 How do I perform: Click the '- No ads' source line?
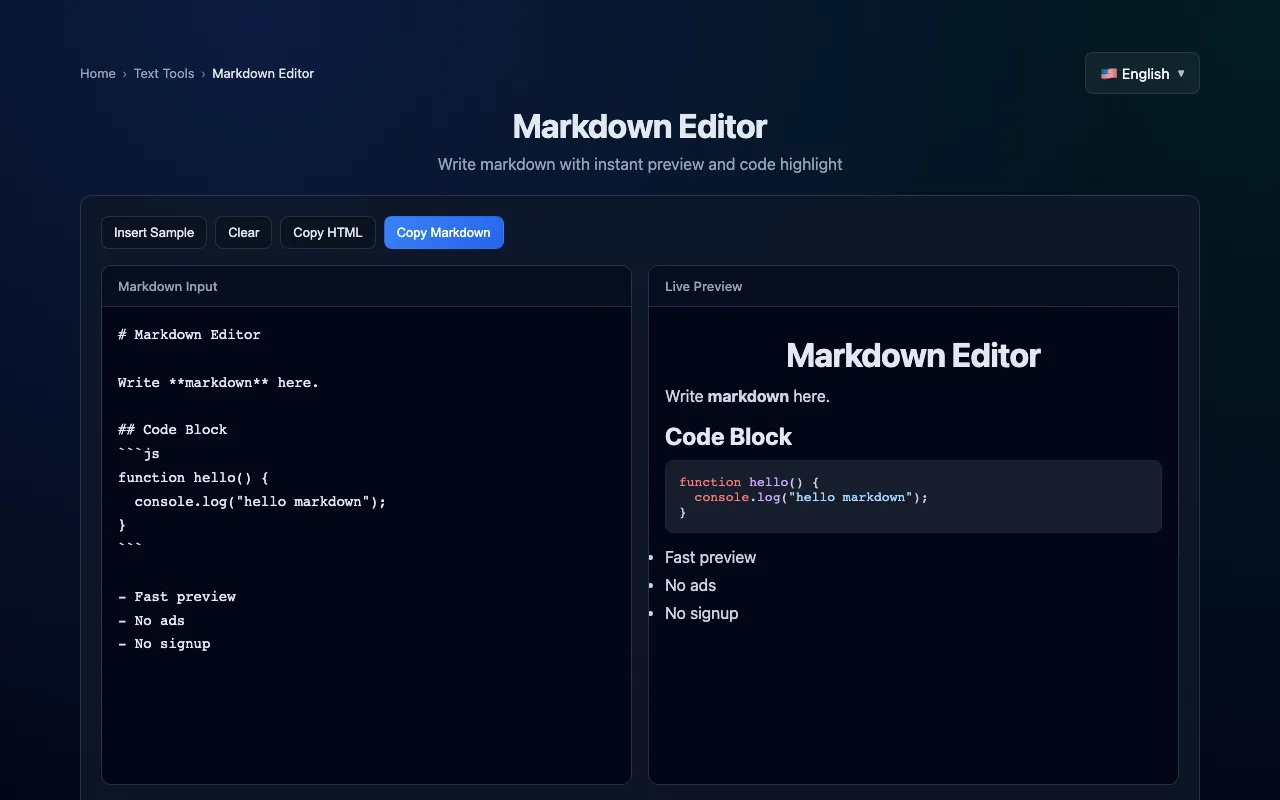pos(151,620)
